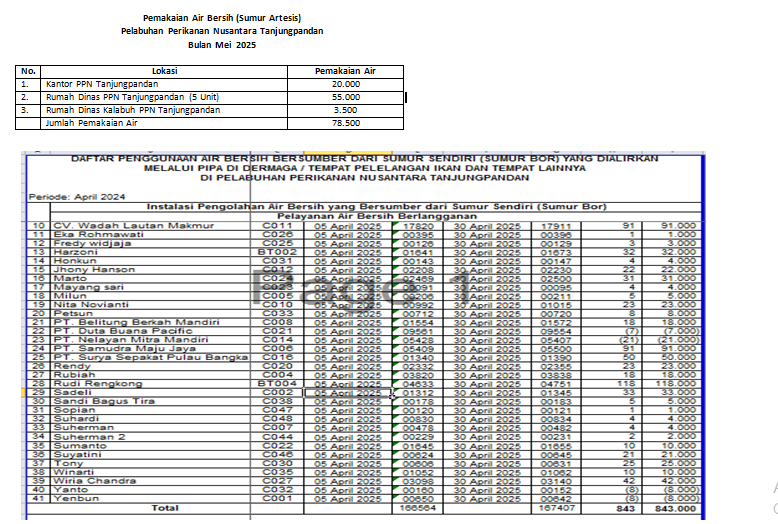Select 'PT. Belitung Berkah Mandiri' name cell
The width and height of the screenshot is (778, 524).
pyautogui.click(x=151, y=323)
